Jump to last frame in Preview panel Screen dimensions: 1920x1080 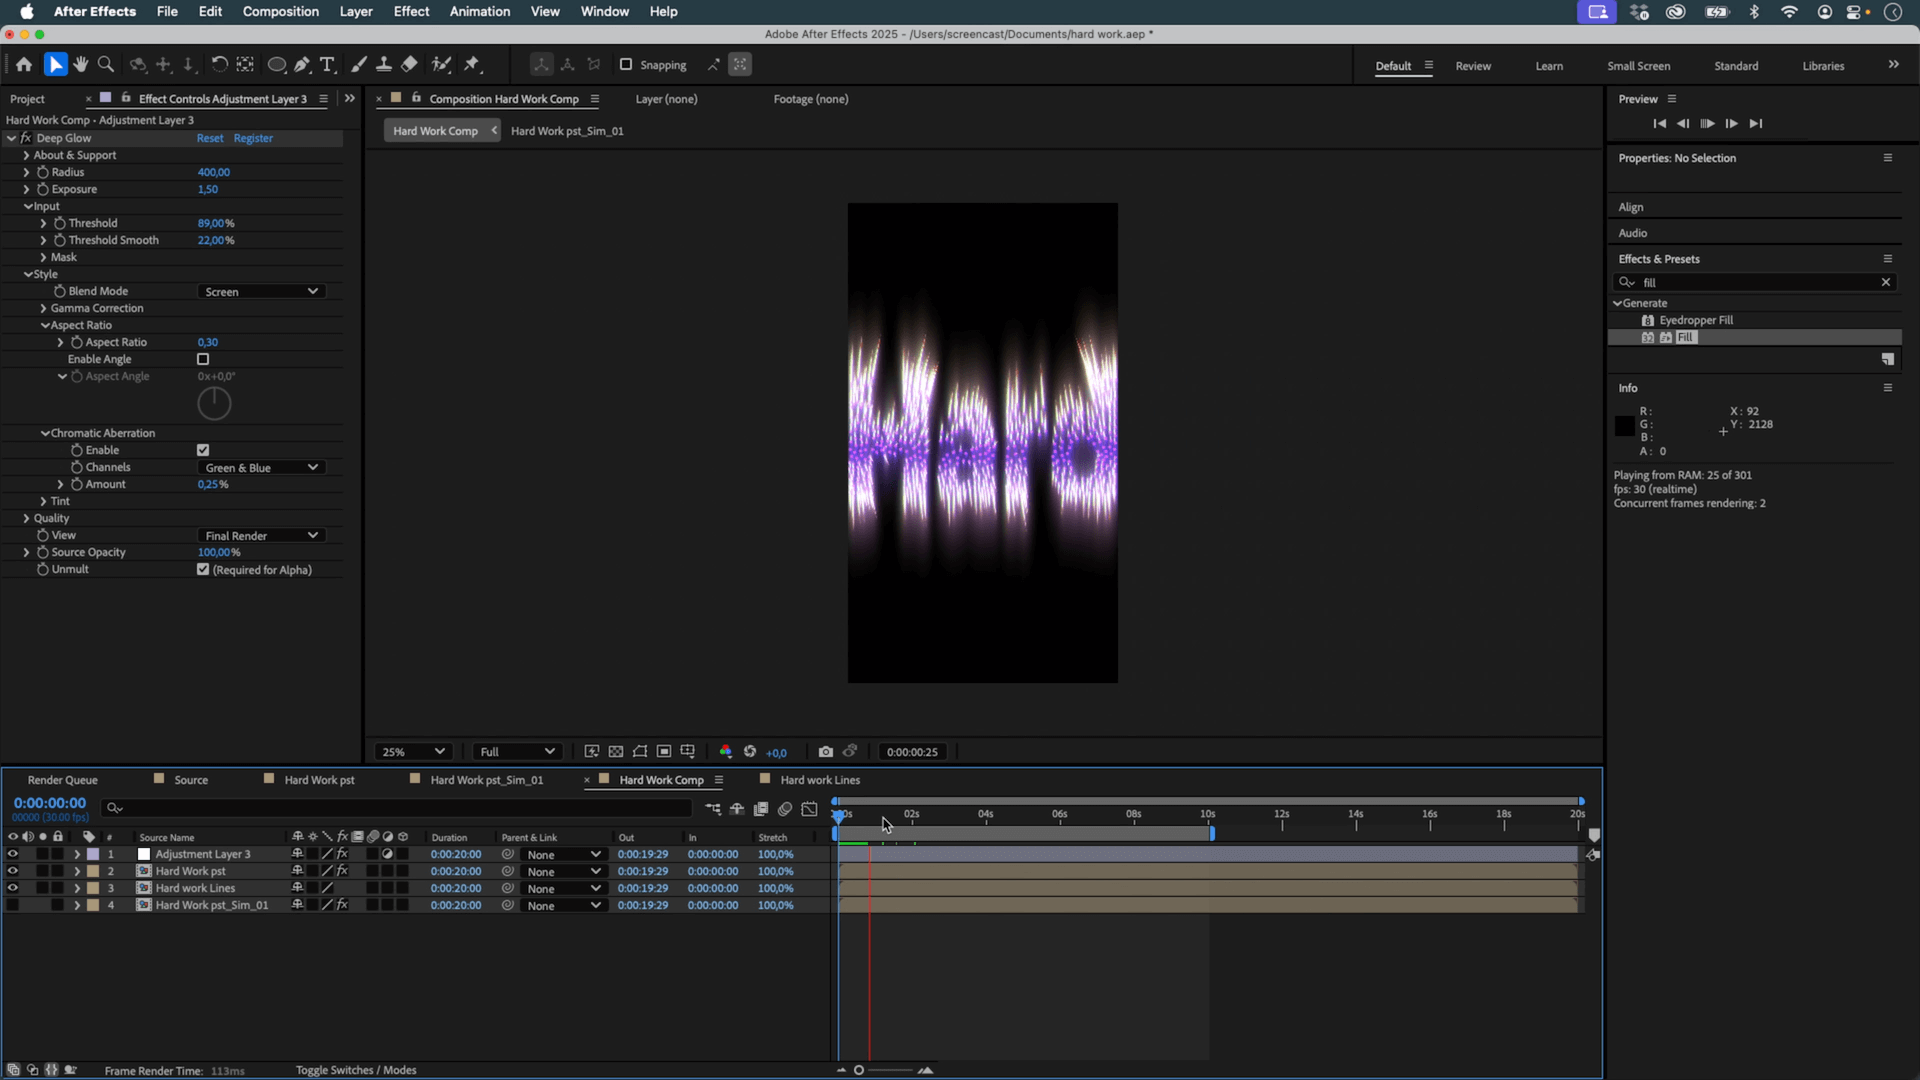click(1756, 124)
